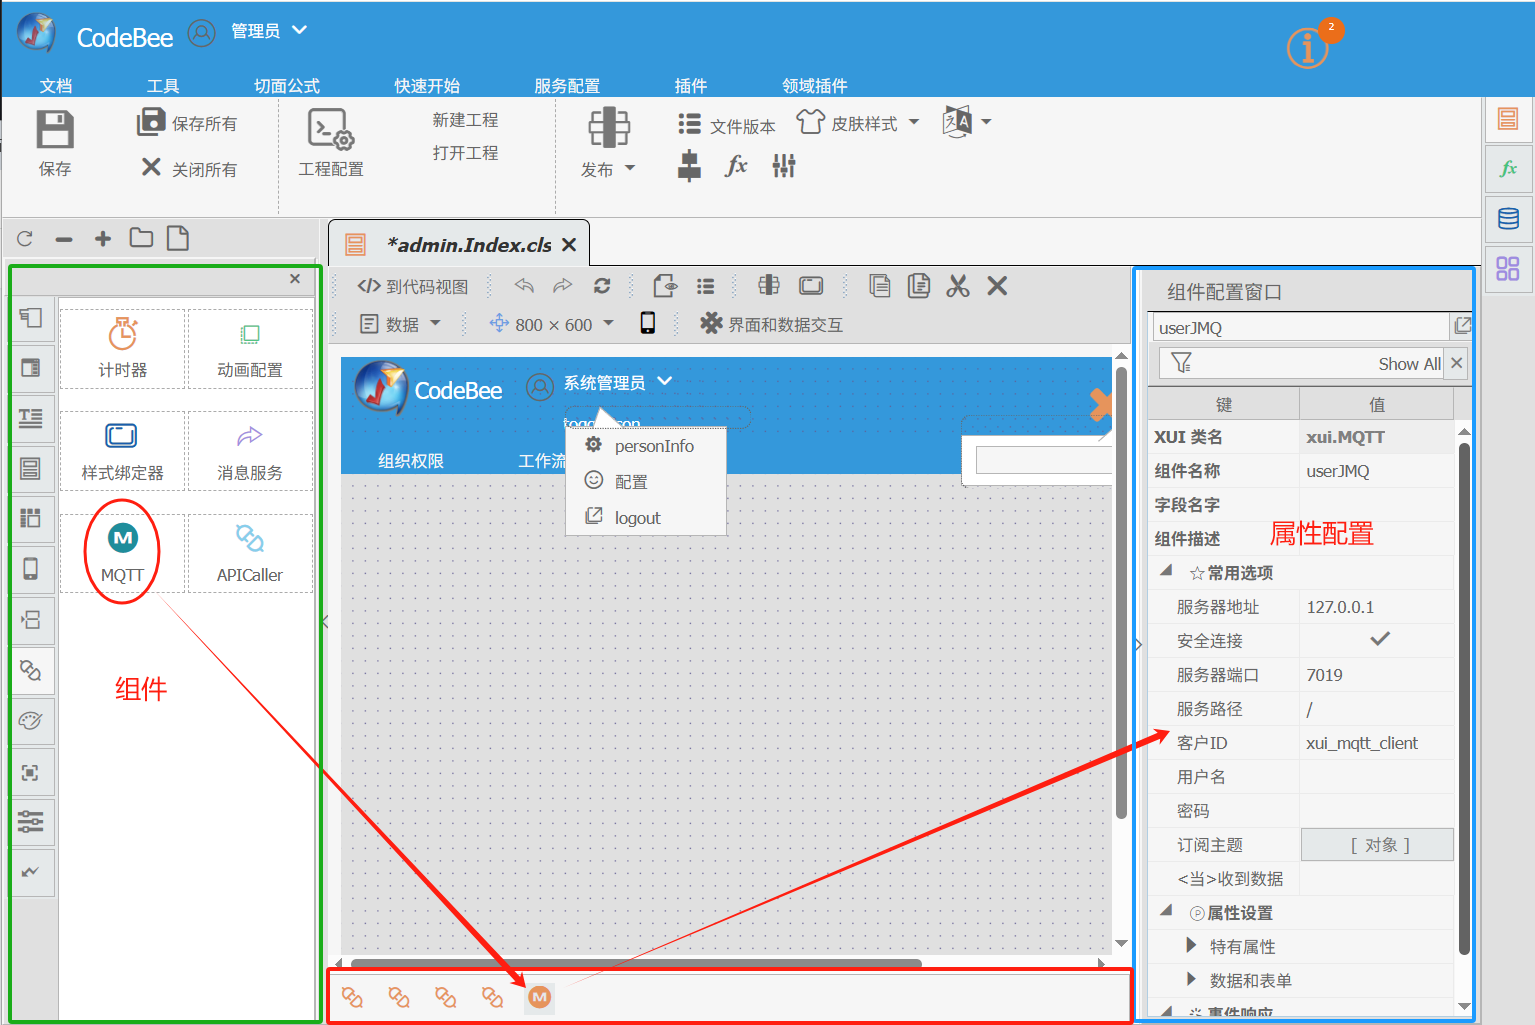
Task: Select the APICaller component
Action: 250,553
